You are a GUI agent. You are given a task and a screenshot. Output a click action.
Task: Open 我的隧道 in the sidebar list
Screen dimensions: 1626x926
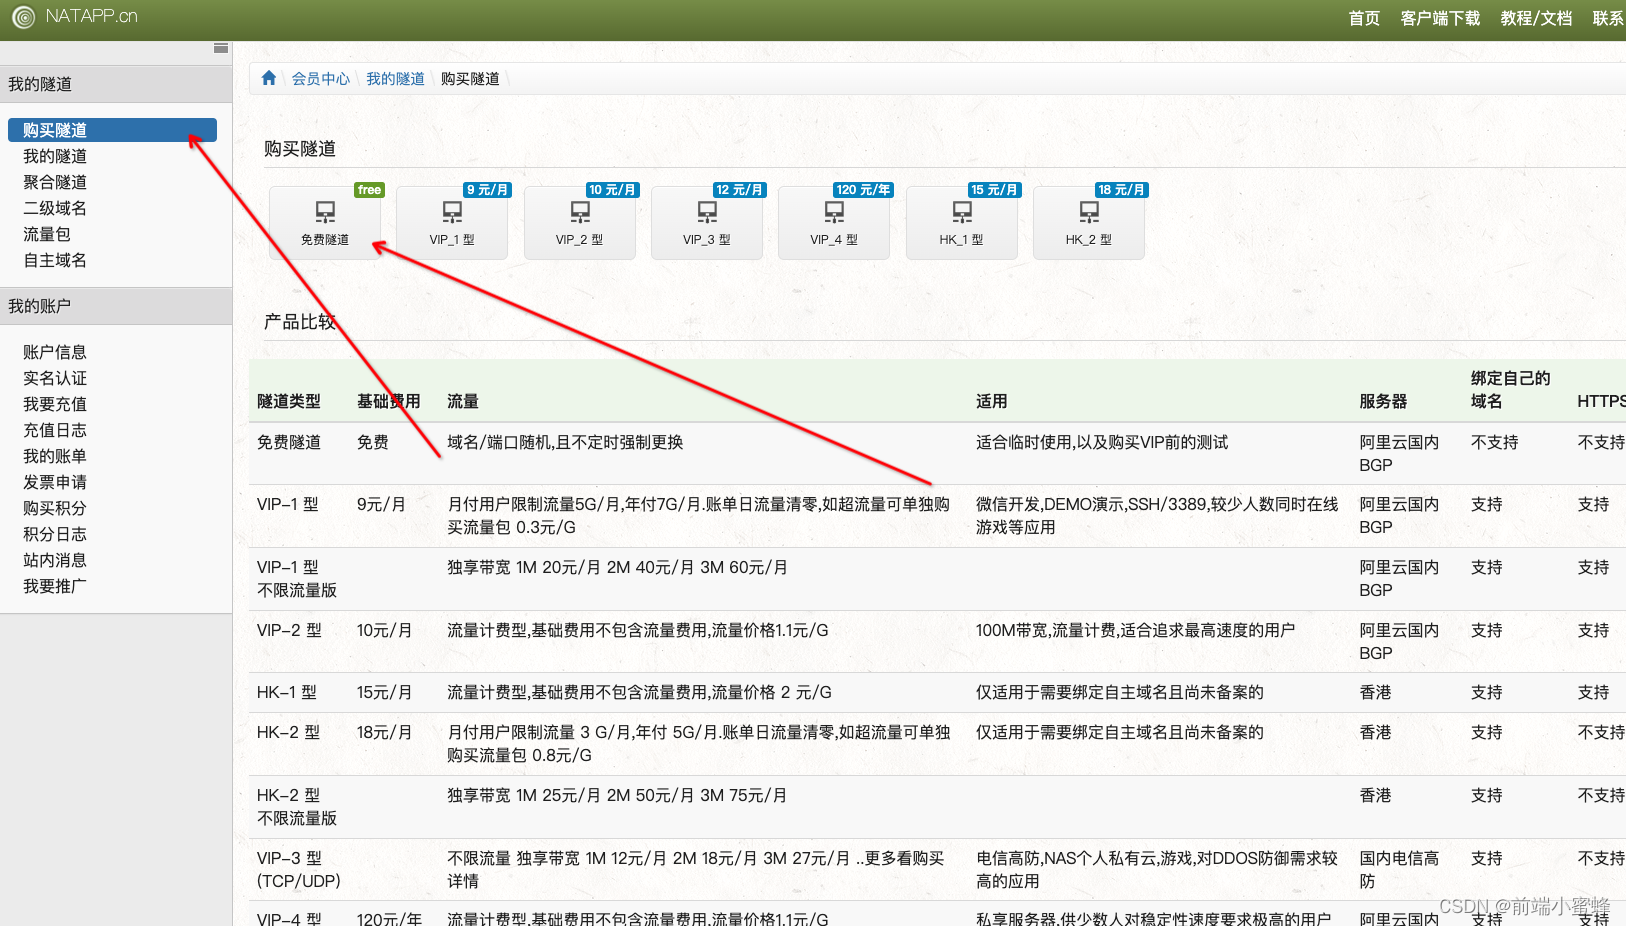(x=55, y=156)
